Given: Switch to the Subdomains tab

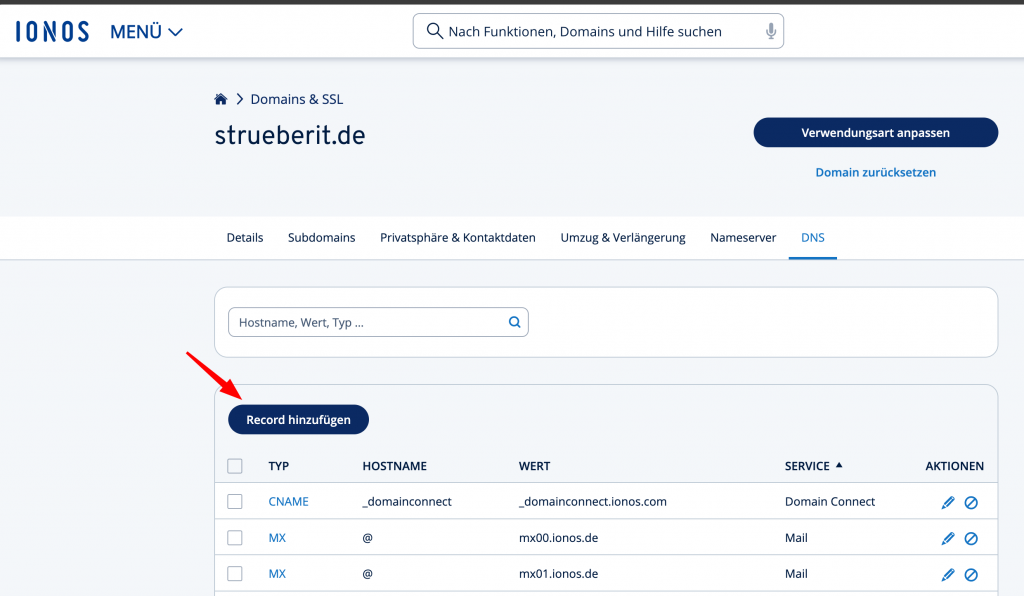Looking at the screenshot, I should click(x=321, y=238).
